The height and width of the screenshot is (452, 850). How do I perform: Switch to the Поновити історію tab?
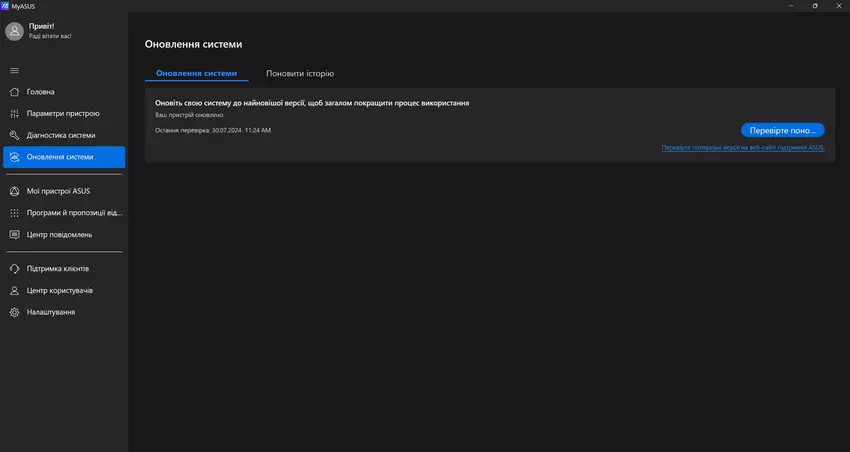click(x=300, y=74)
